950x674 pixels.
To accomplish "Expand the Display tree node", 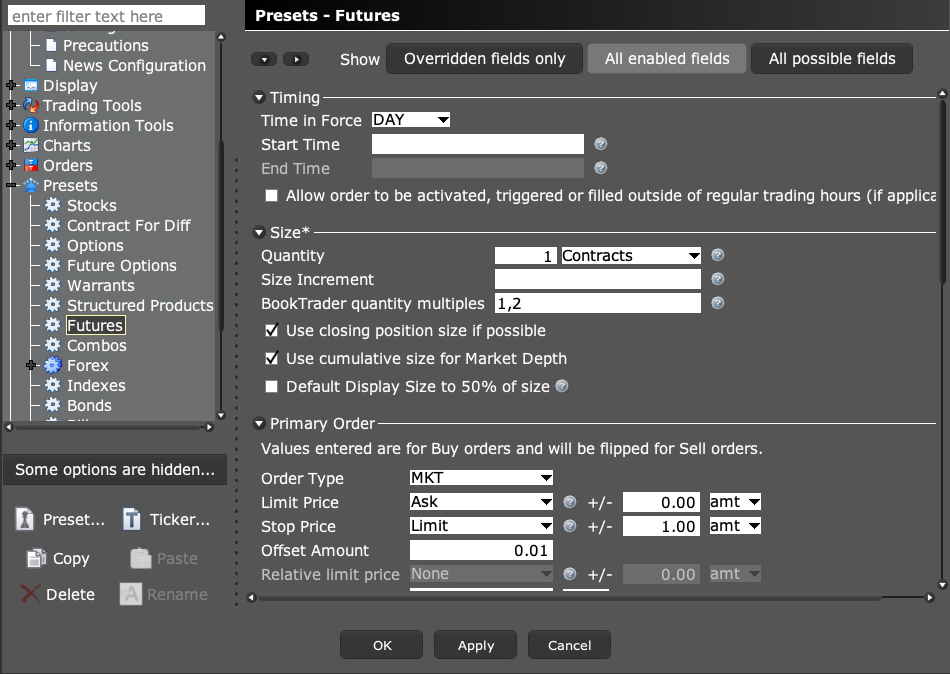I will tap(11, 85).
